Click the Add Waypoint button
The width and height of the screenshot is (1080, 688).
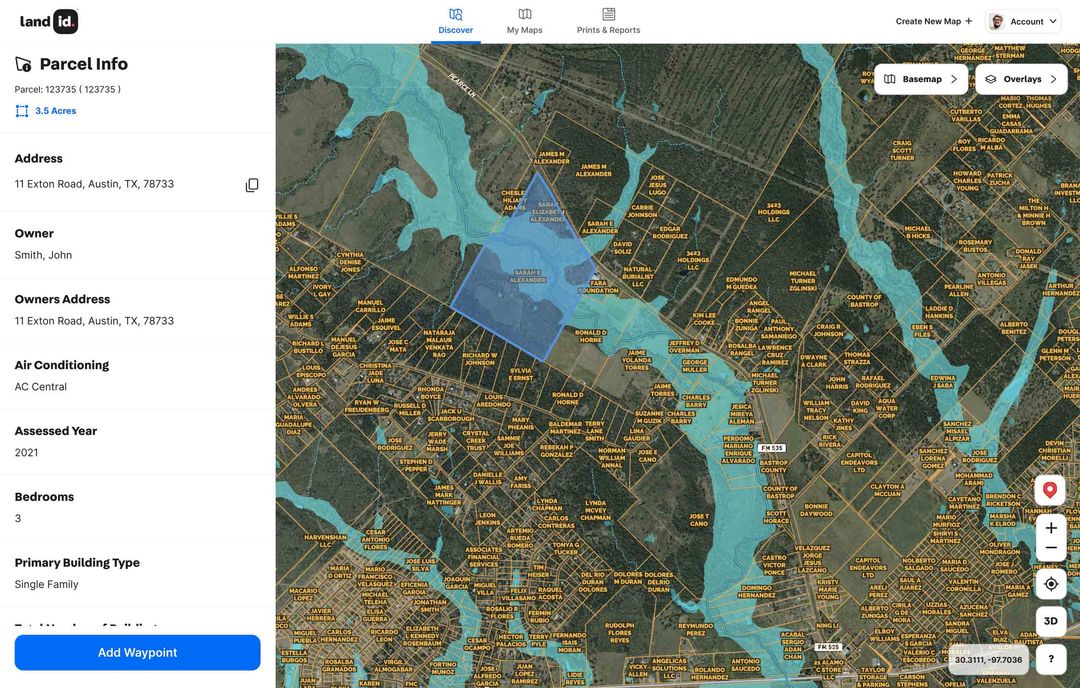coord(137,652)
